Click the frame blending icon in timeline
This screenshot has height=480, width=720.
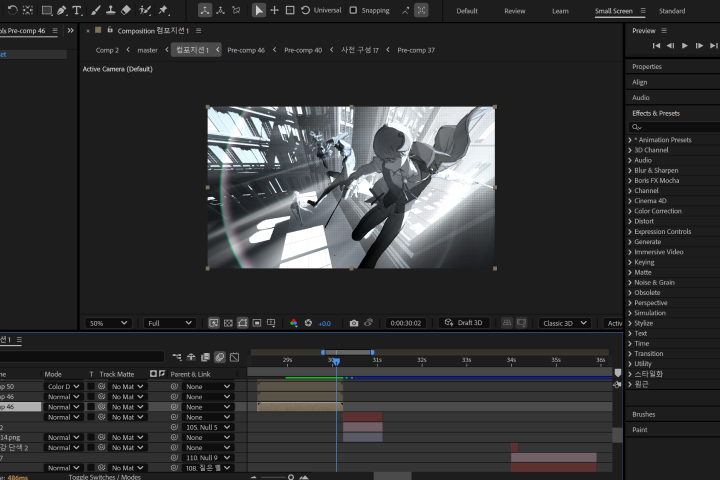tap(206, 357)
